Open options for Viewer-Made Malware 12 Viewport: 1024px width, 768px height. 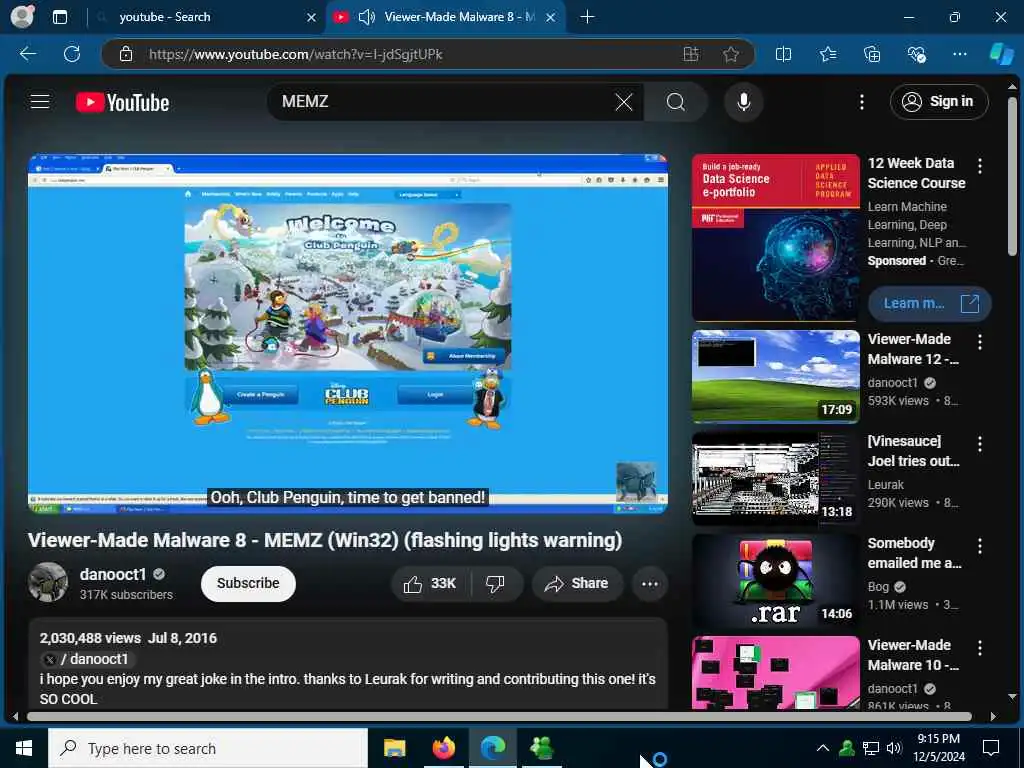tap(980, 342)
